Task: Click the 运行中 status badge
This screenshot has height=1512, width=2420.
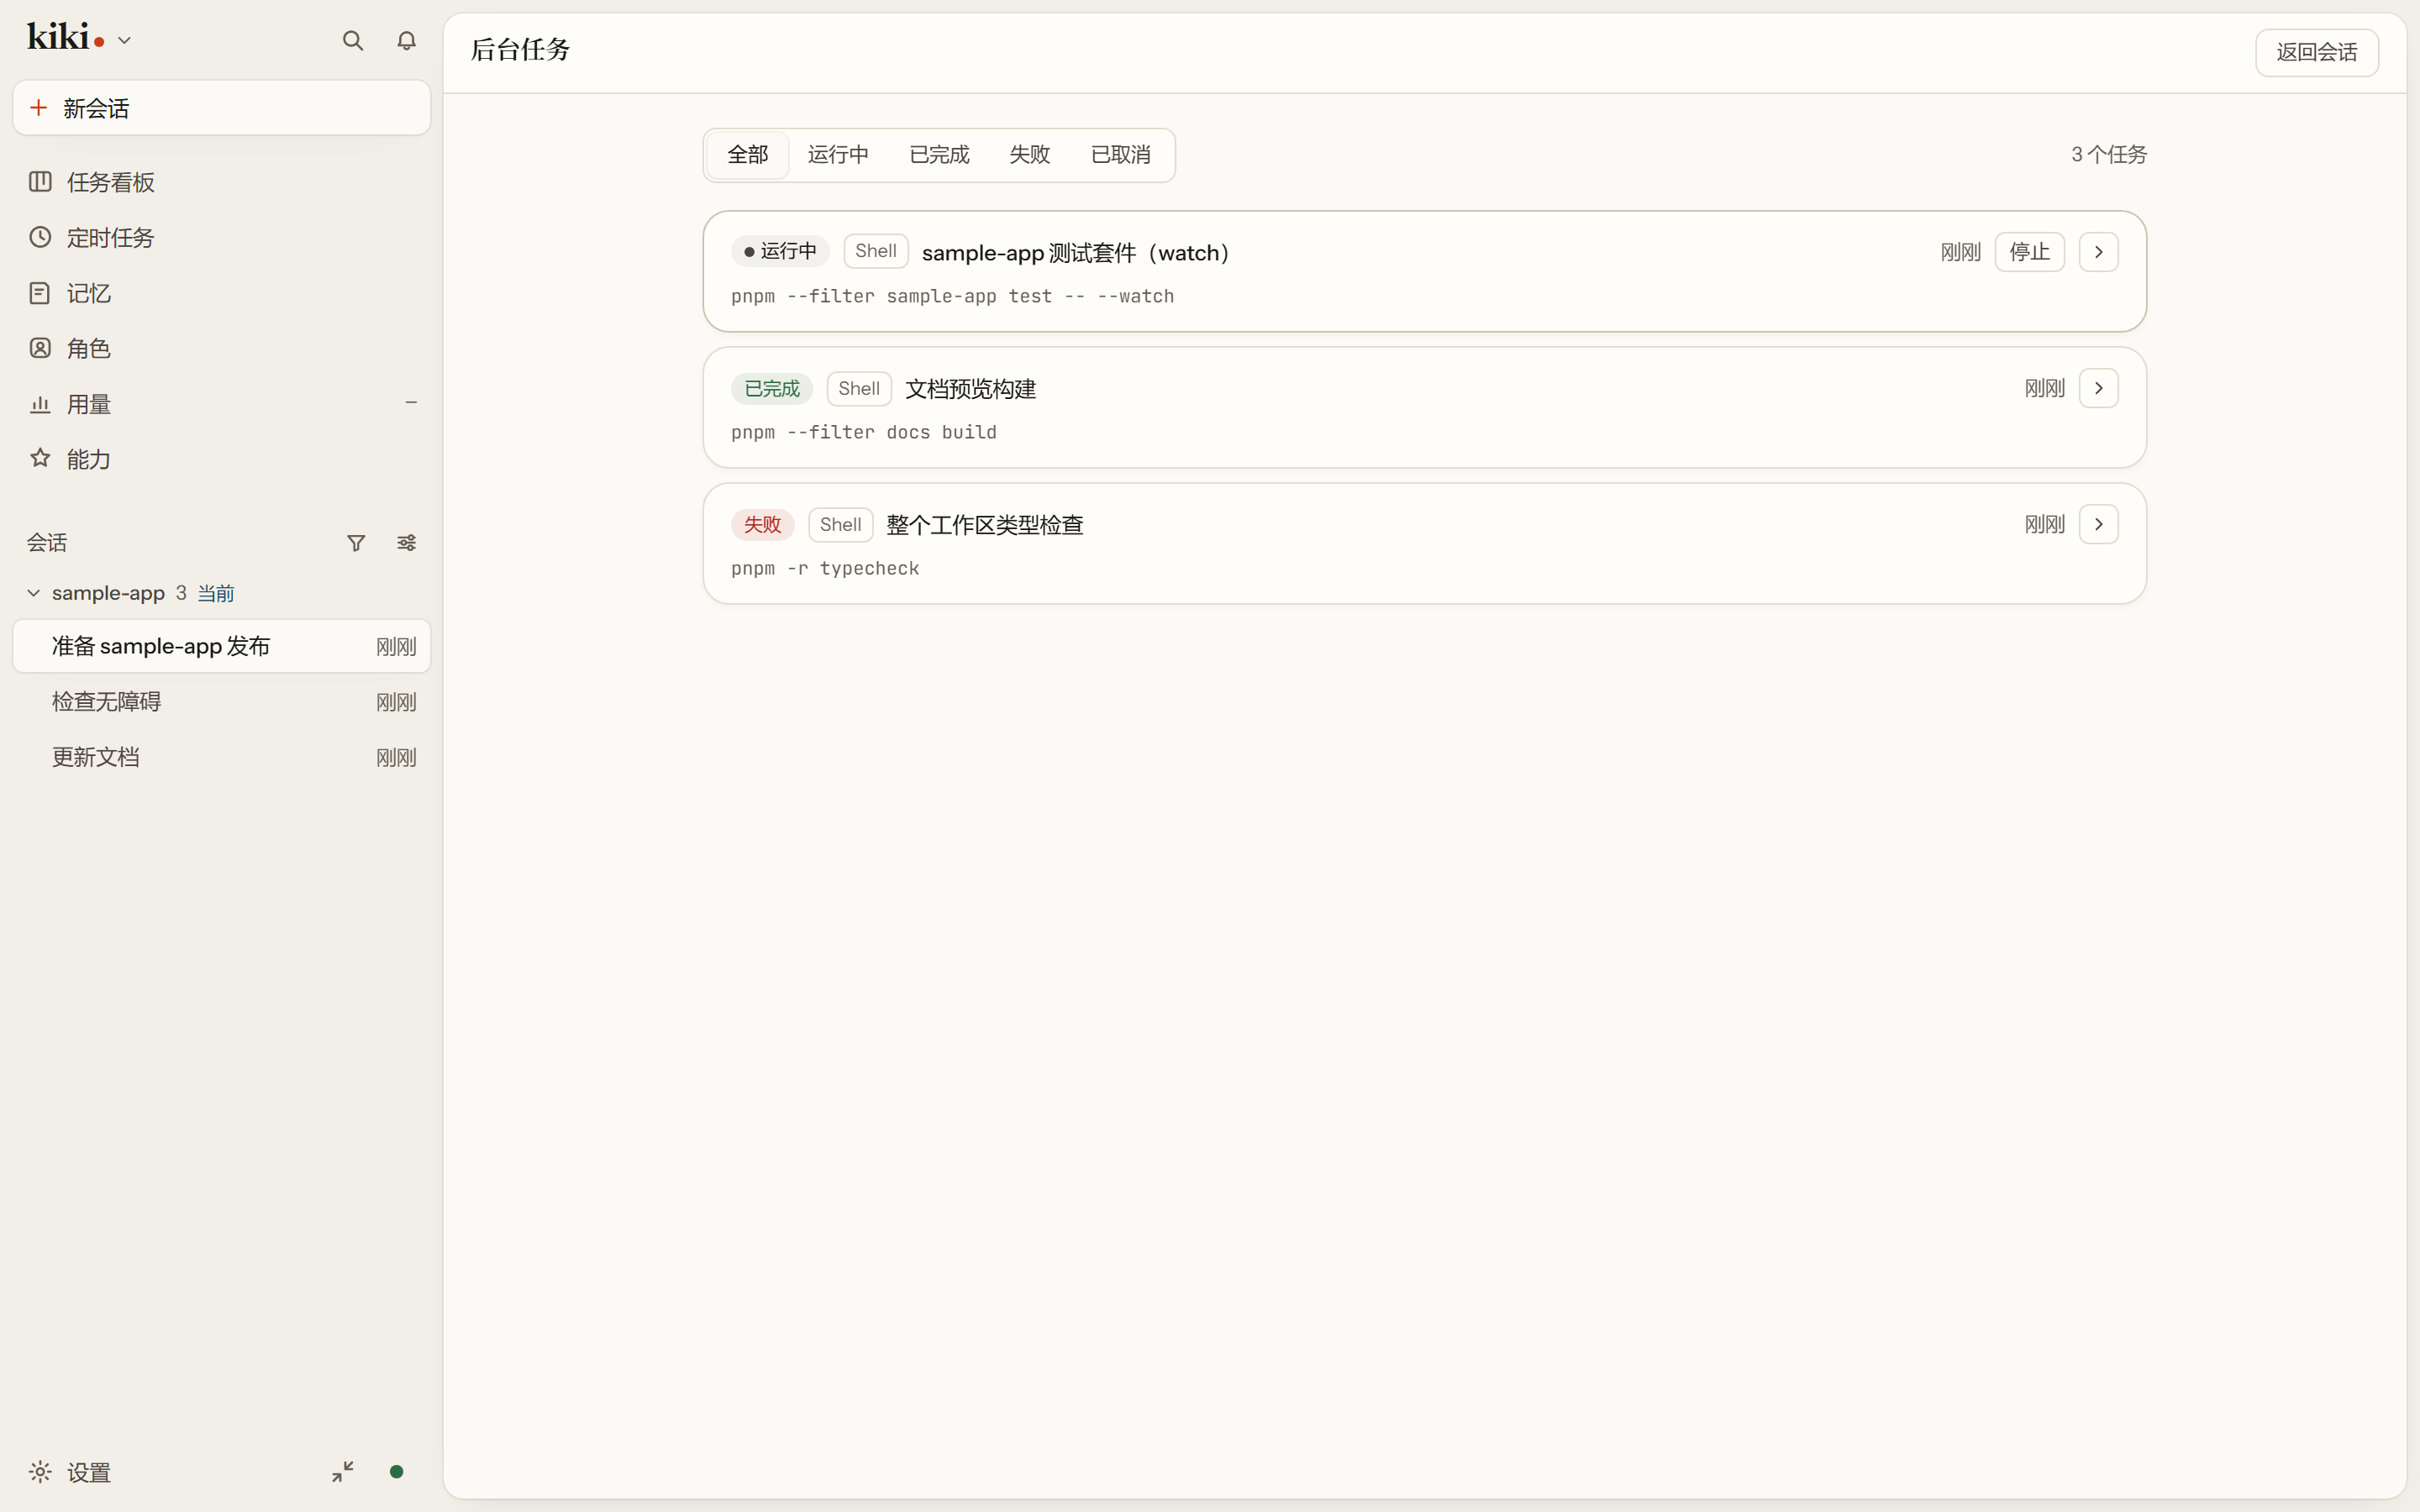Action: click(780, 251)
